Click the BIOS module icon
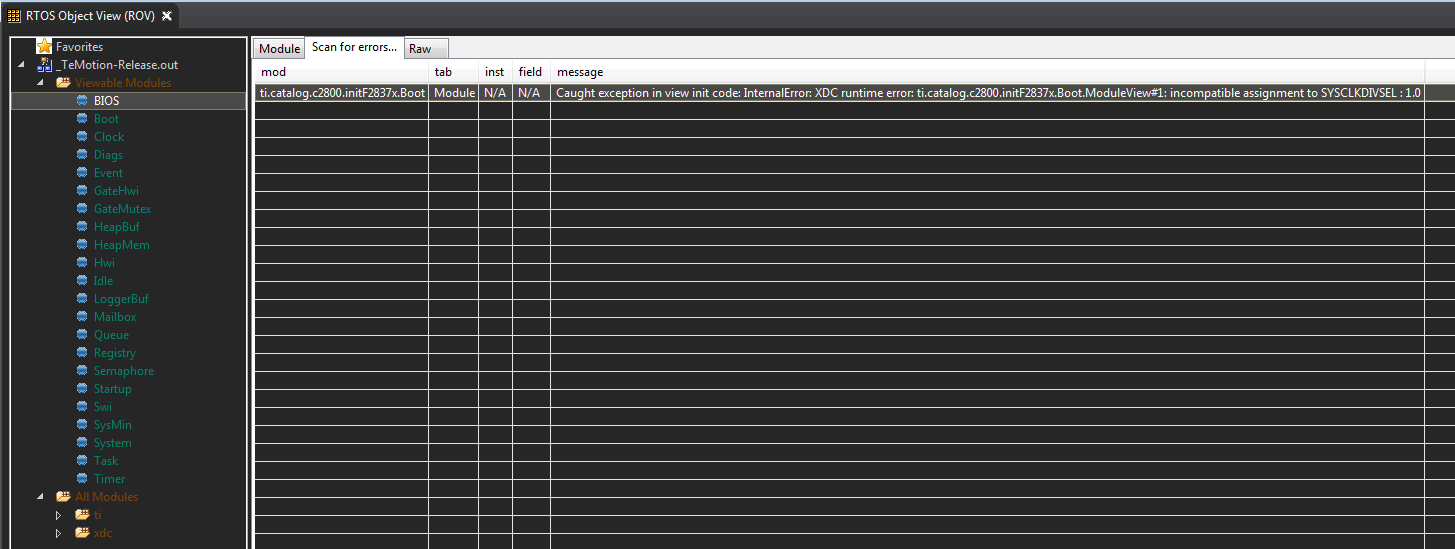 [x=82, y=101]
